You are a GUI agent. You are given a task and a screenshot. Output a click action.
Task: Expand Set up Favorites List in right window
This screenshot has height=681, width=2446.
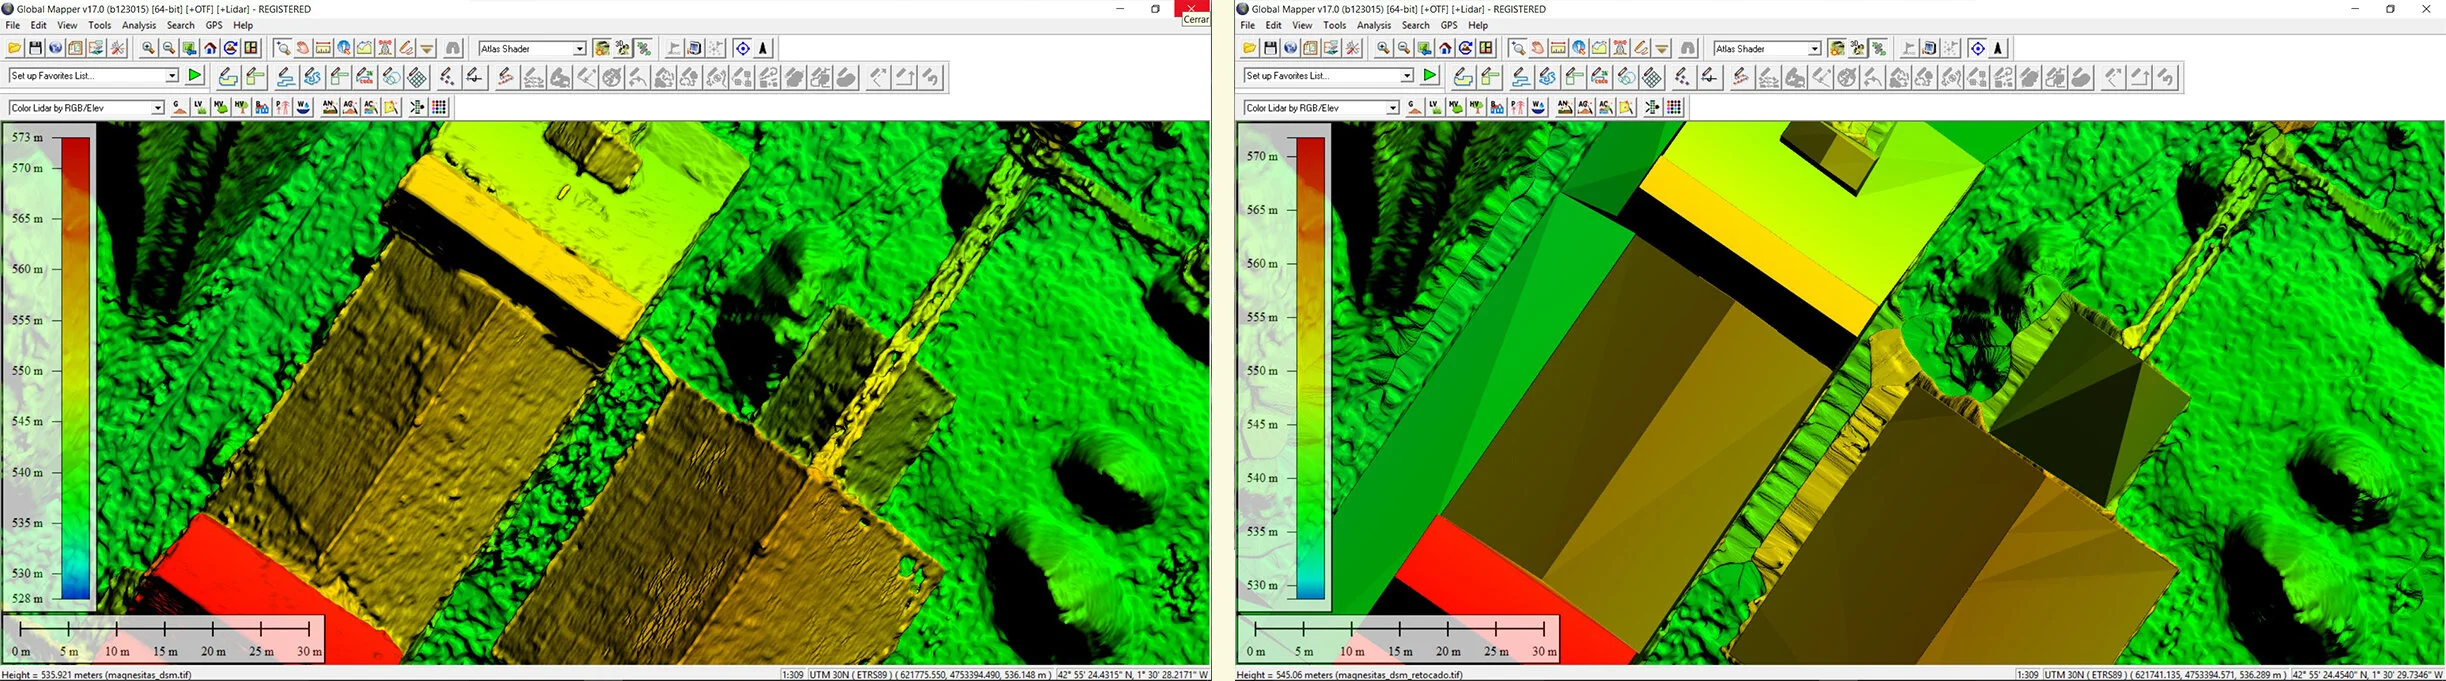pos(1328,76)
